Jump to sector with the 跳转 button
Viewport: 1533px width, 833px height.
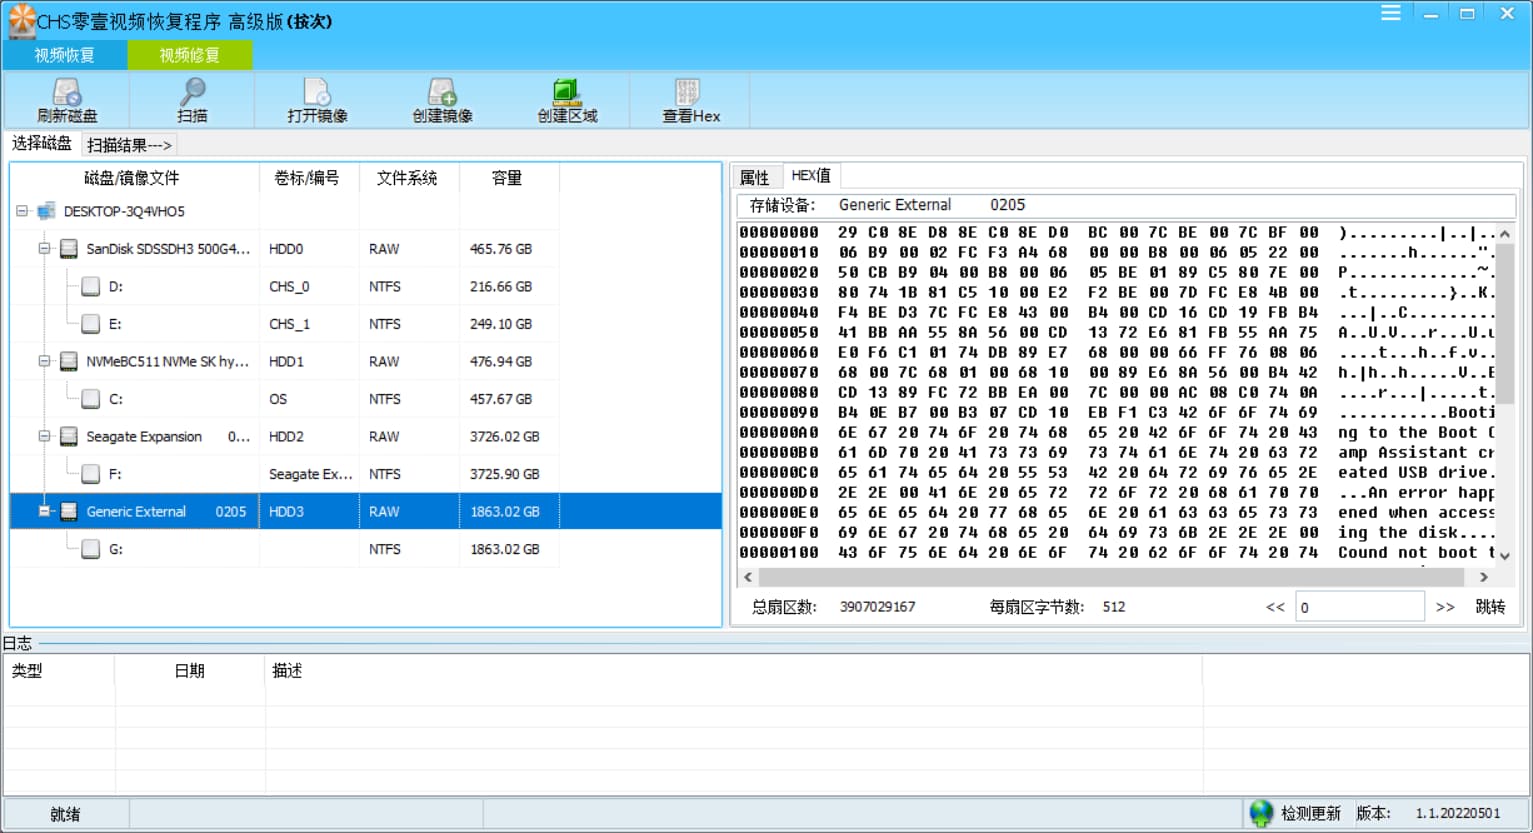1490,606
